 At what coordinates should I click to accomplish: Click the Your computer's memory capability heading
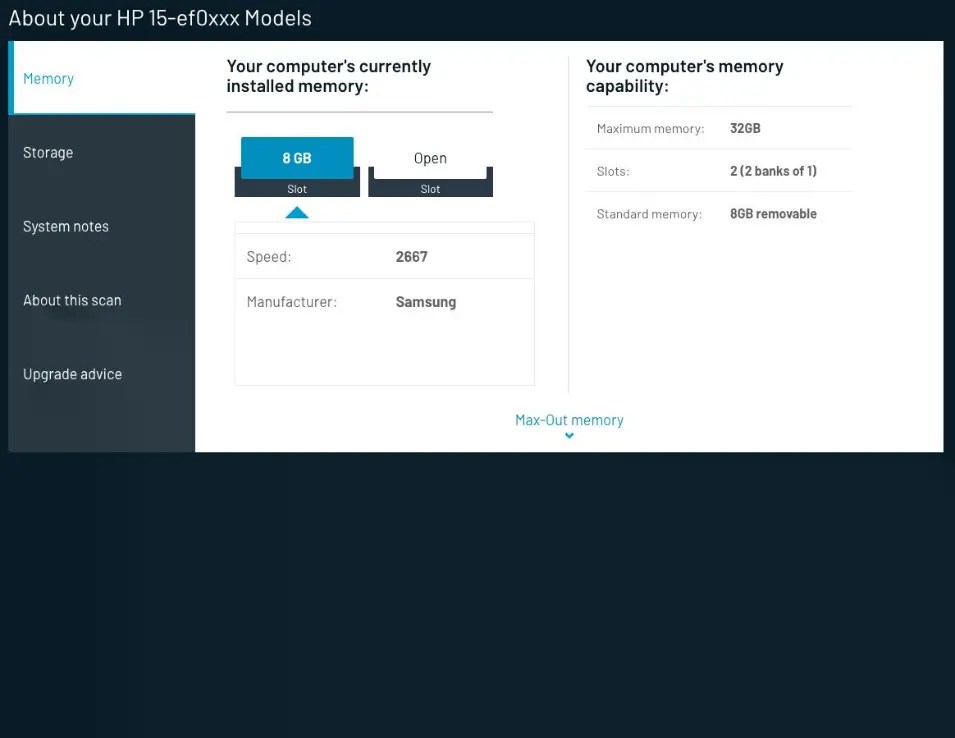[685, 76]
